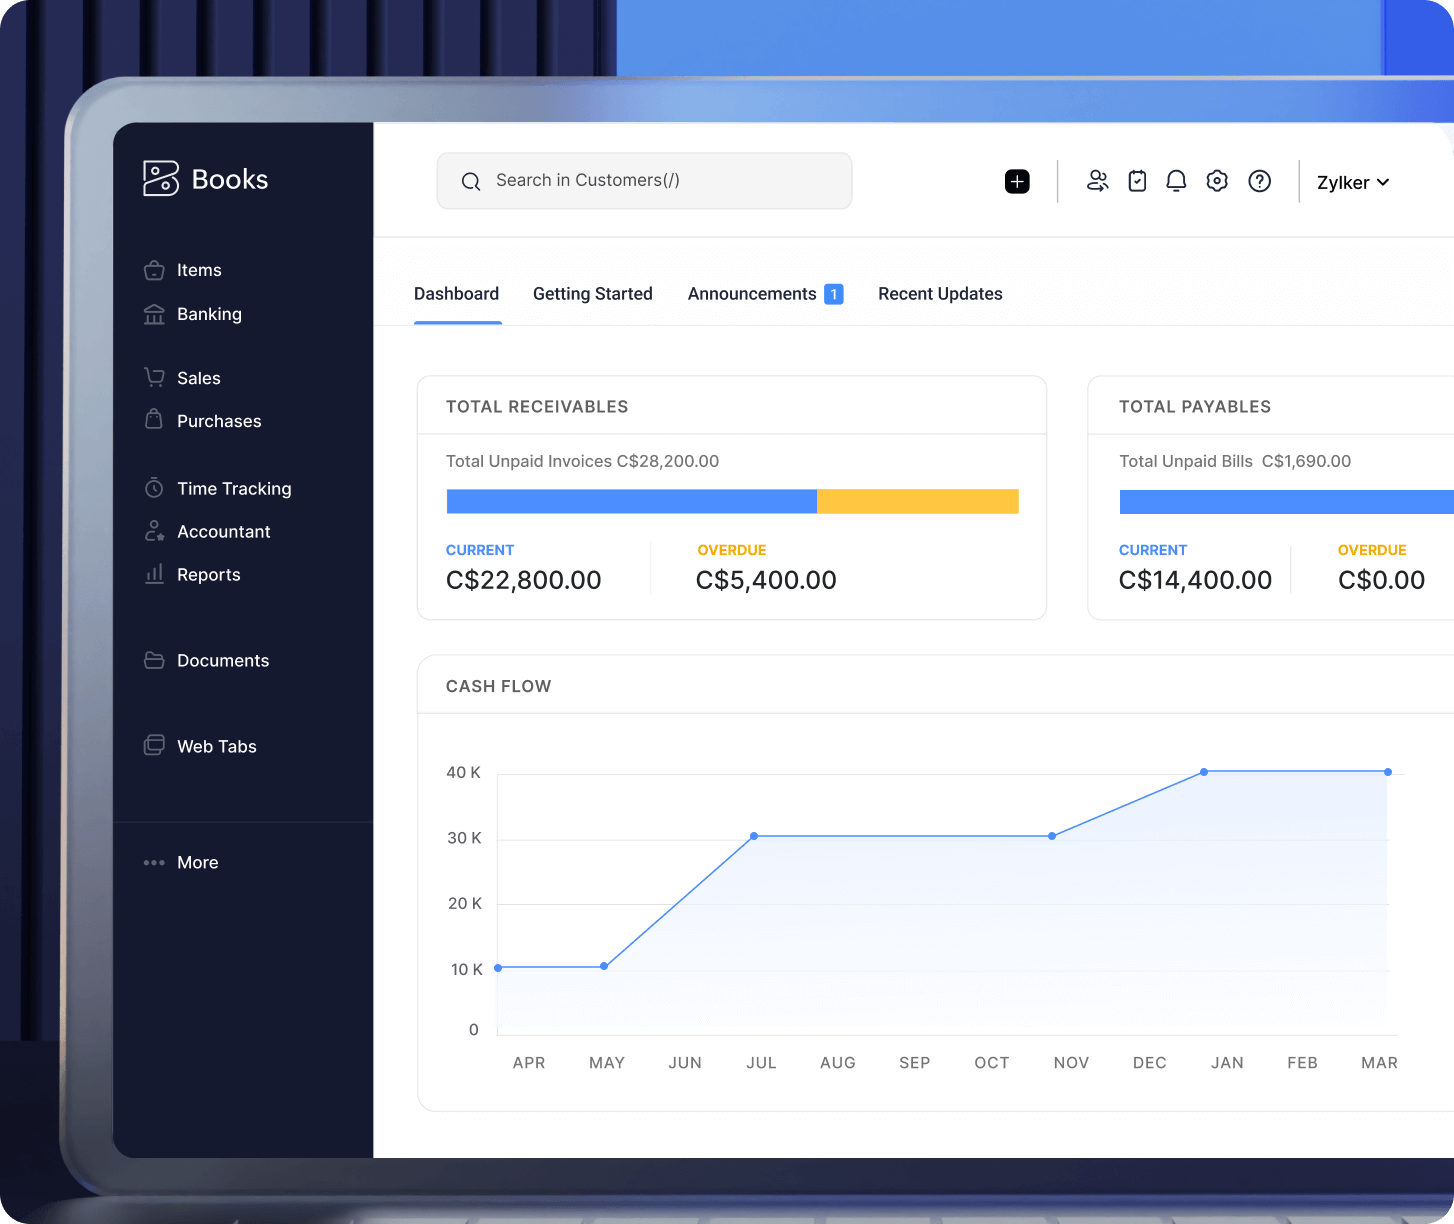The height and width of the screenshot is (1224, 1454).
Task: Switch to the Getting Started tab
Action: tap(592, 293)
